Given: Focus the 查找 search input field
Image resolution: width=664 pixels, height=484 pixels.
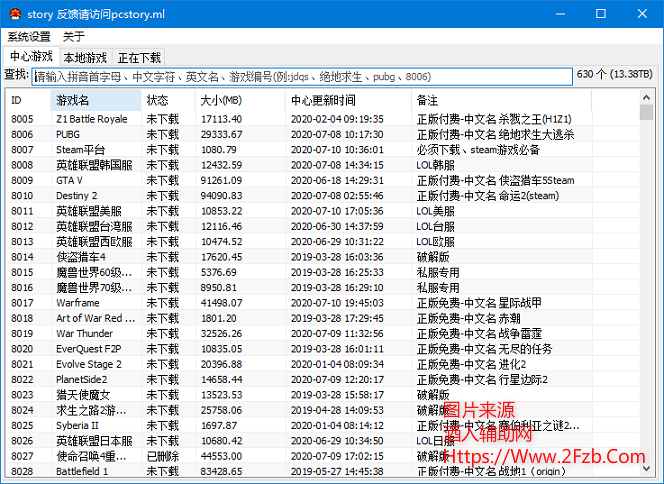Looking at the screenshot, I should [302, 77].
